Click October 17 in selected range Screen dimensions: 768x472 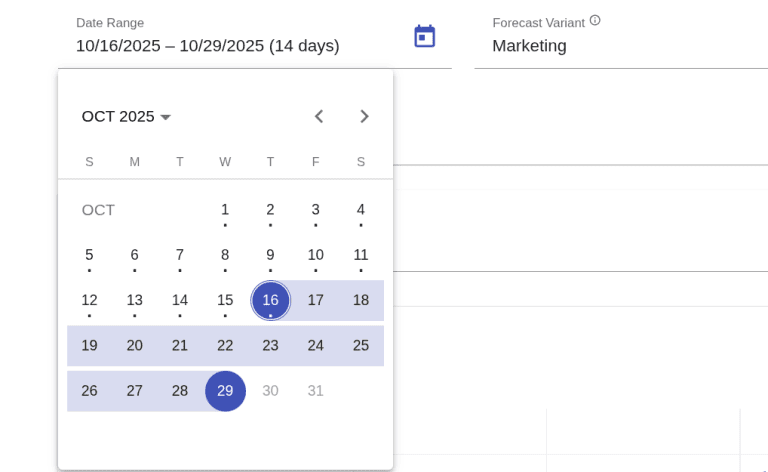315,300
